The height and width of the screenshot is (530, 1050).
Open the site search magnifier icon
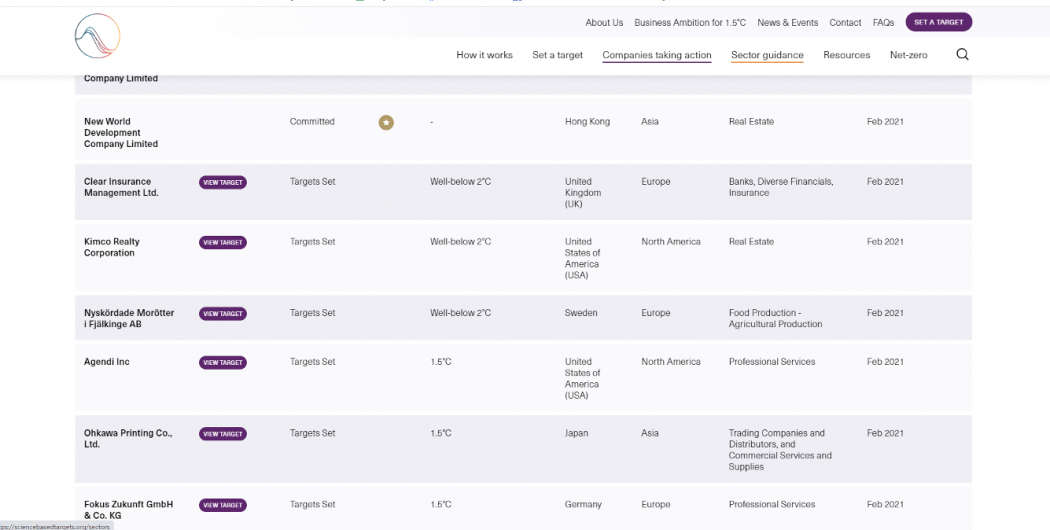[x=962, y=55]
